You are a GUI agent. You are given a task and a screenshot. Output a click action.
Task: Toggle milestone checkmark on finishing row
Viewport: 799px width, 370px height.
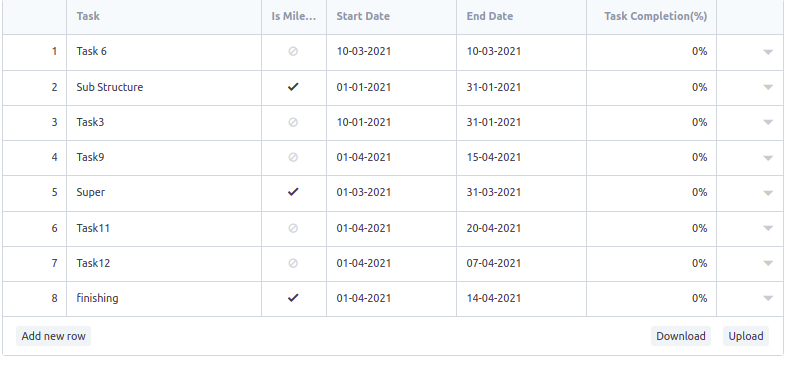(293, 298)
